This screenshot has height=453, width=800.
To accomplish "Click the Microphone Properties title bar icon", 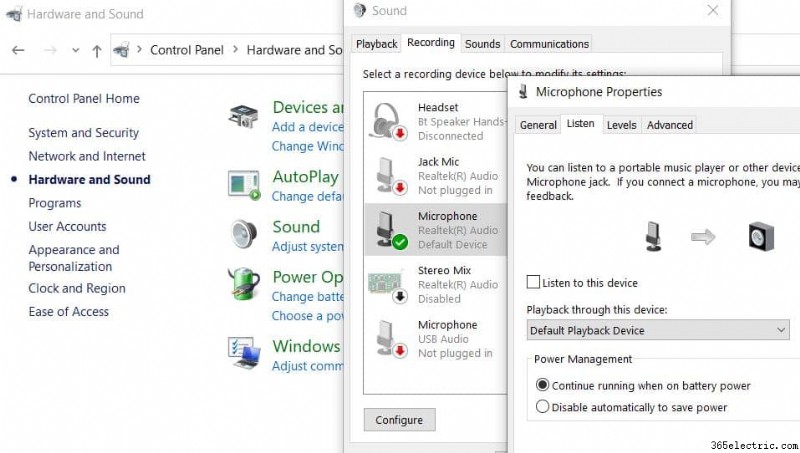I will click(523, 92).
